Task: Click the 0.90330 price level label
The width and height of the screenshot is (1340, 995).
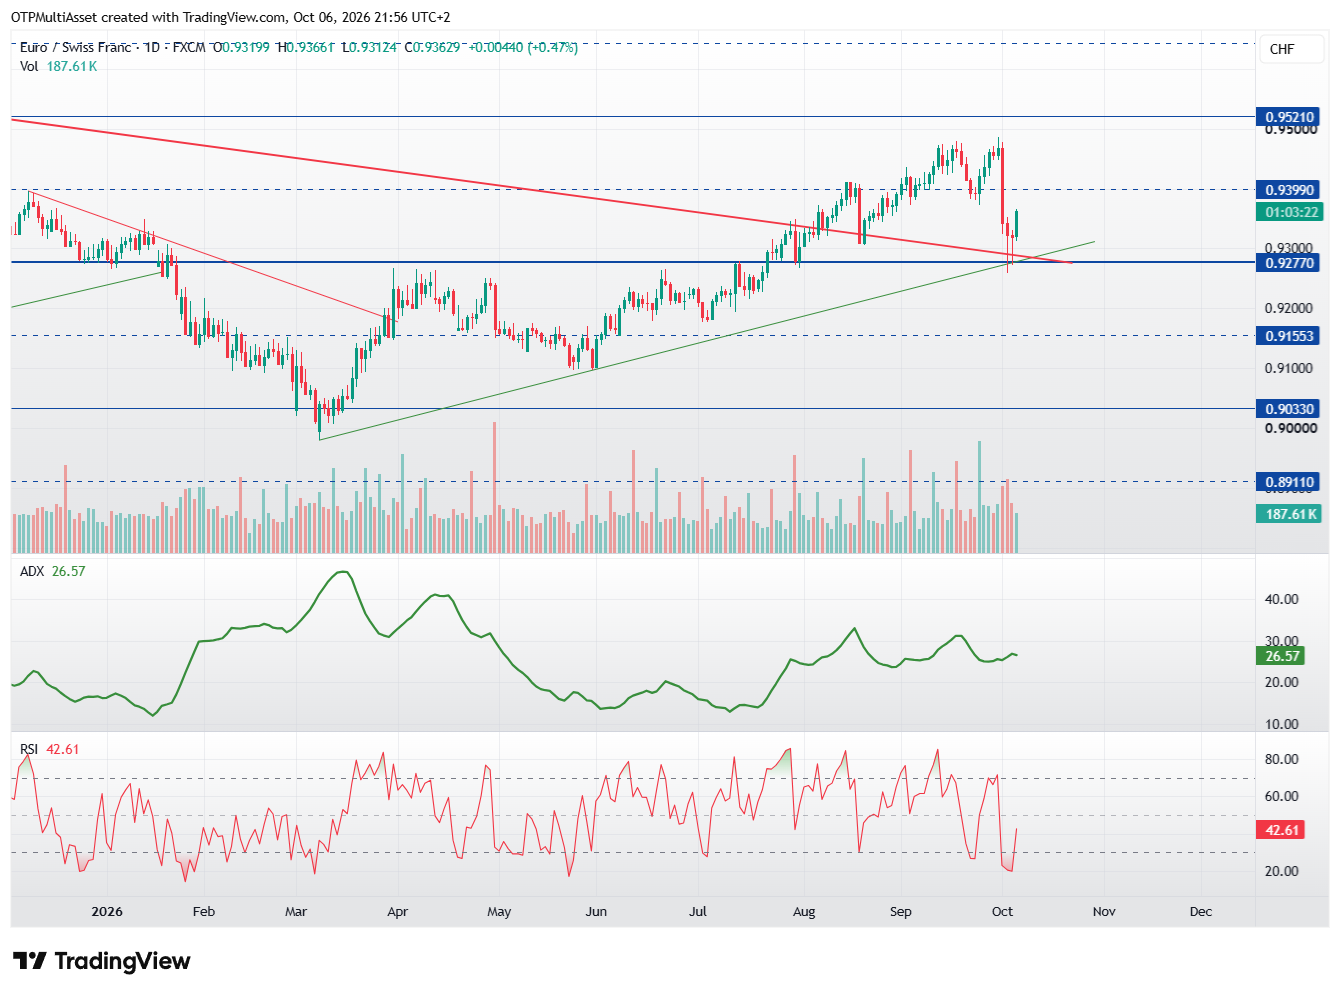Action: point(1289,409)
